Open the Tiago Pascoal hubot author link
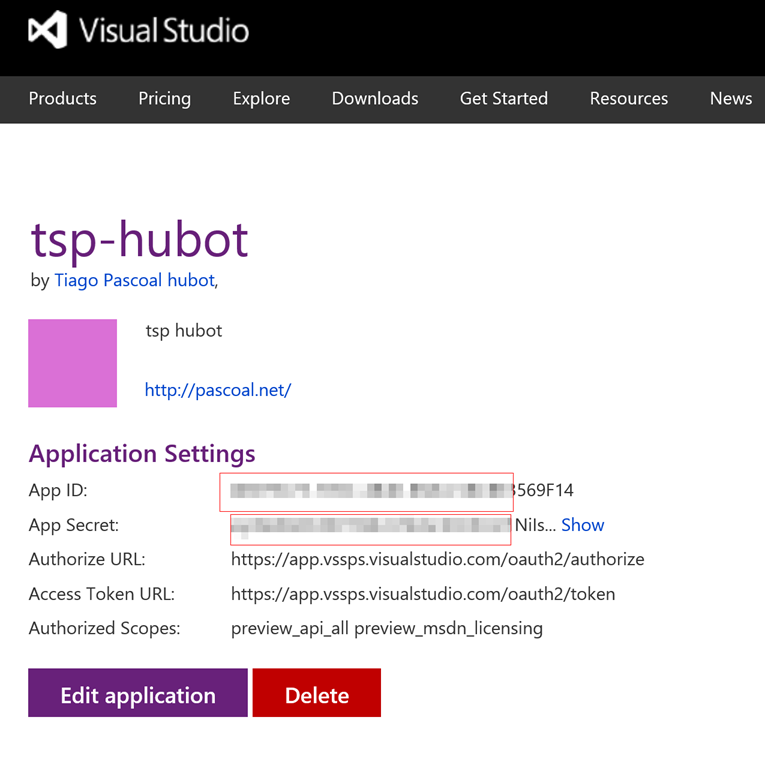765x768 pixels. (x=134, y=280)
